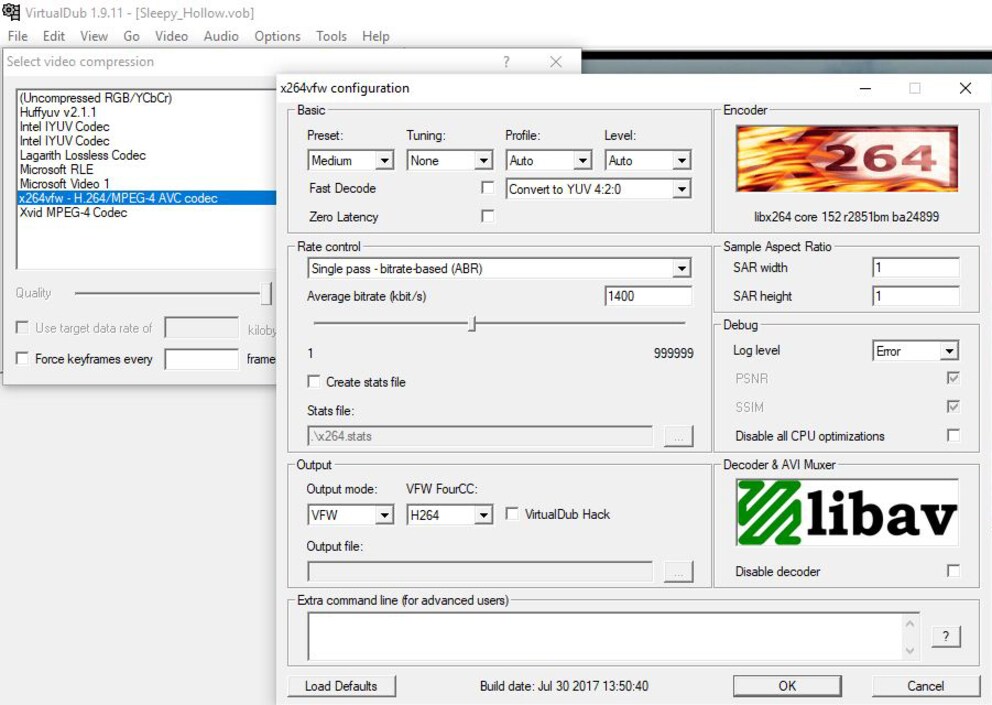The width and height of the screenshot is (992, 705).
Task: Expand the VFW FourCC H264 dropdown
Action: tap(450, 515)
